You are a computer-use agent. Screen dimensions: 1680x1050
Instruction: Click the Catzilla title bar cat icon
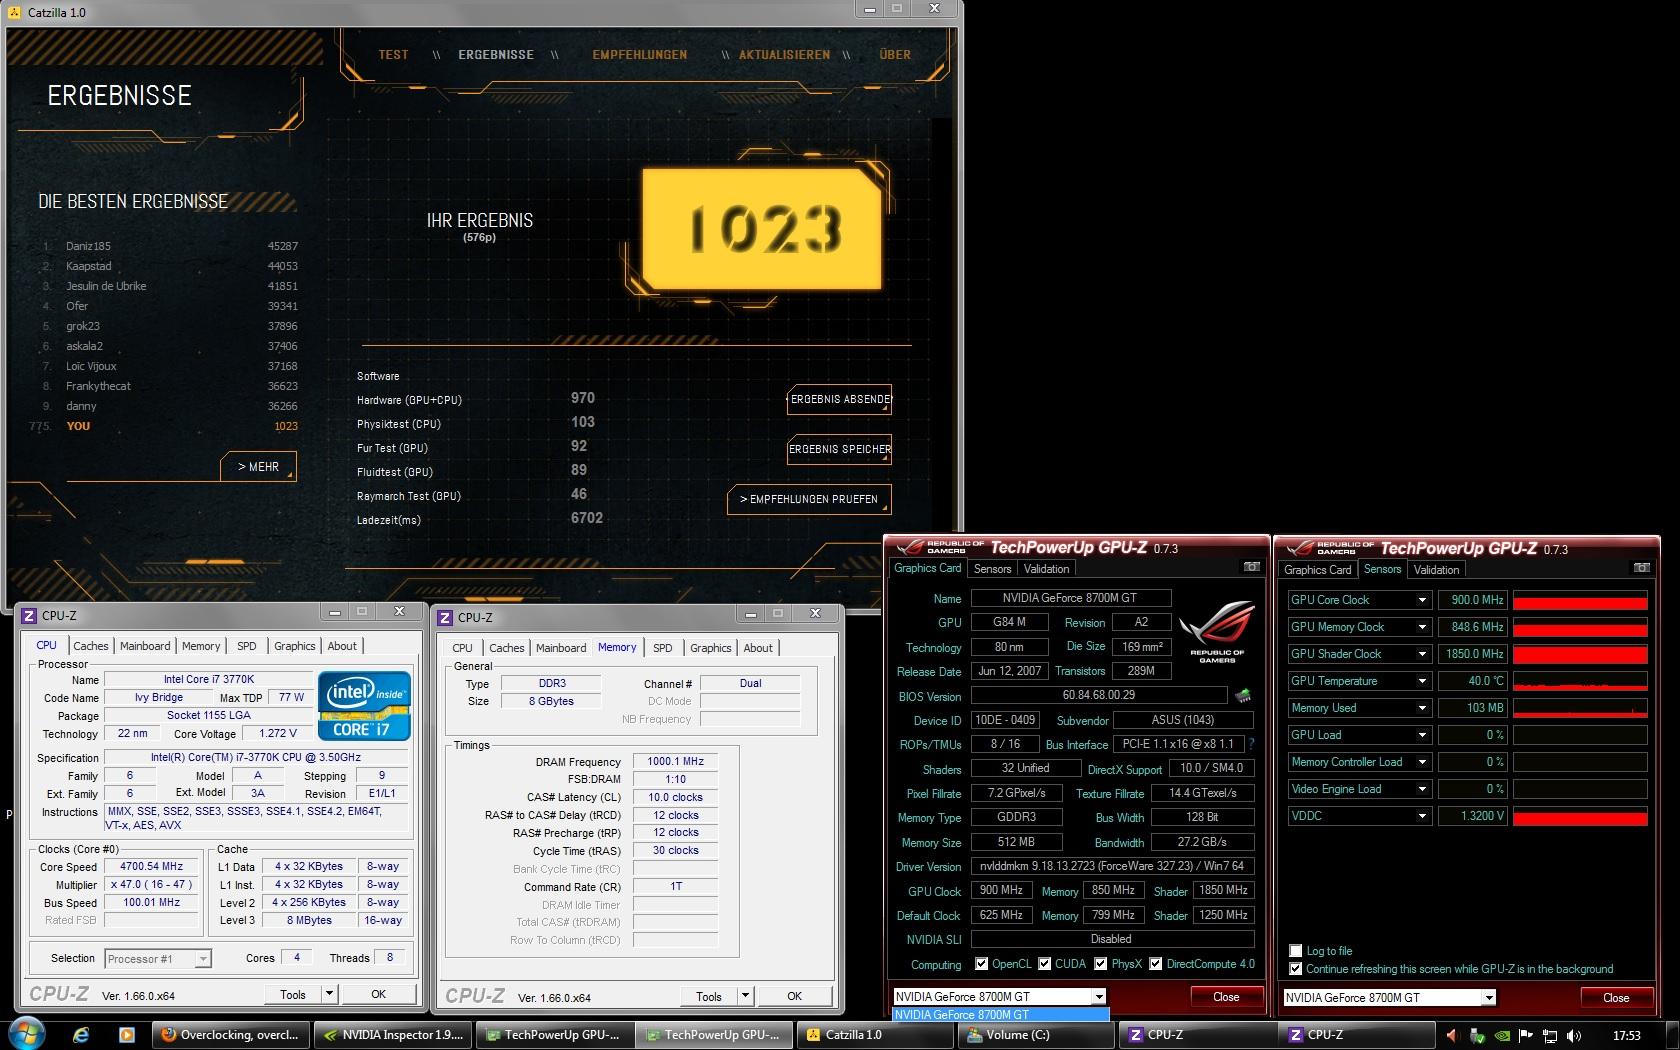14,12
